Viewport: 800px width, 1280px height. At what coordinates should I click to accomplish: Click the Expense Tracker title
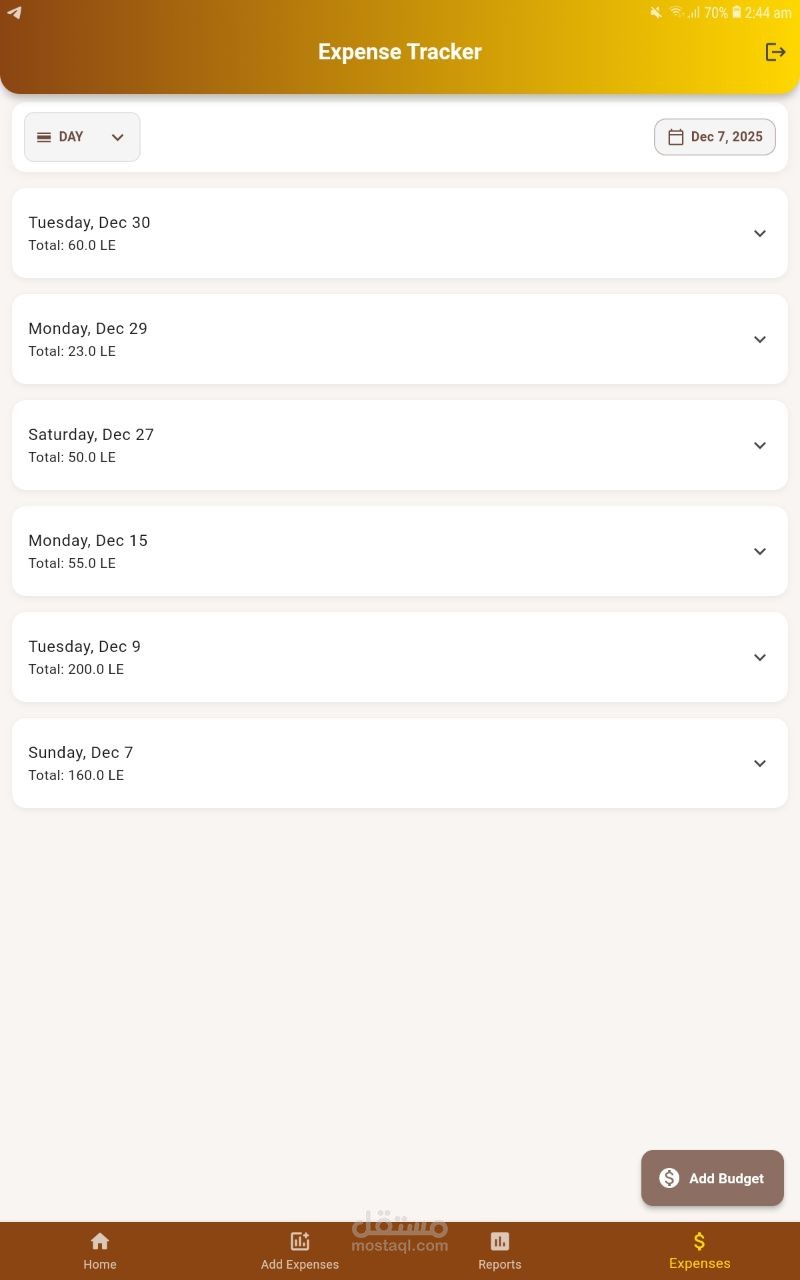[400, 52]
